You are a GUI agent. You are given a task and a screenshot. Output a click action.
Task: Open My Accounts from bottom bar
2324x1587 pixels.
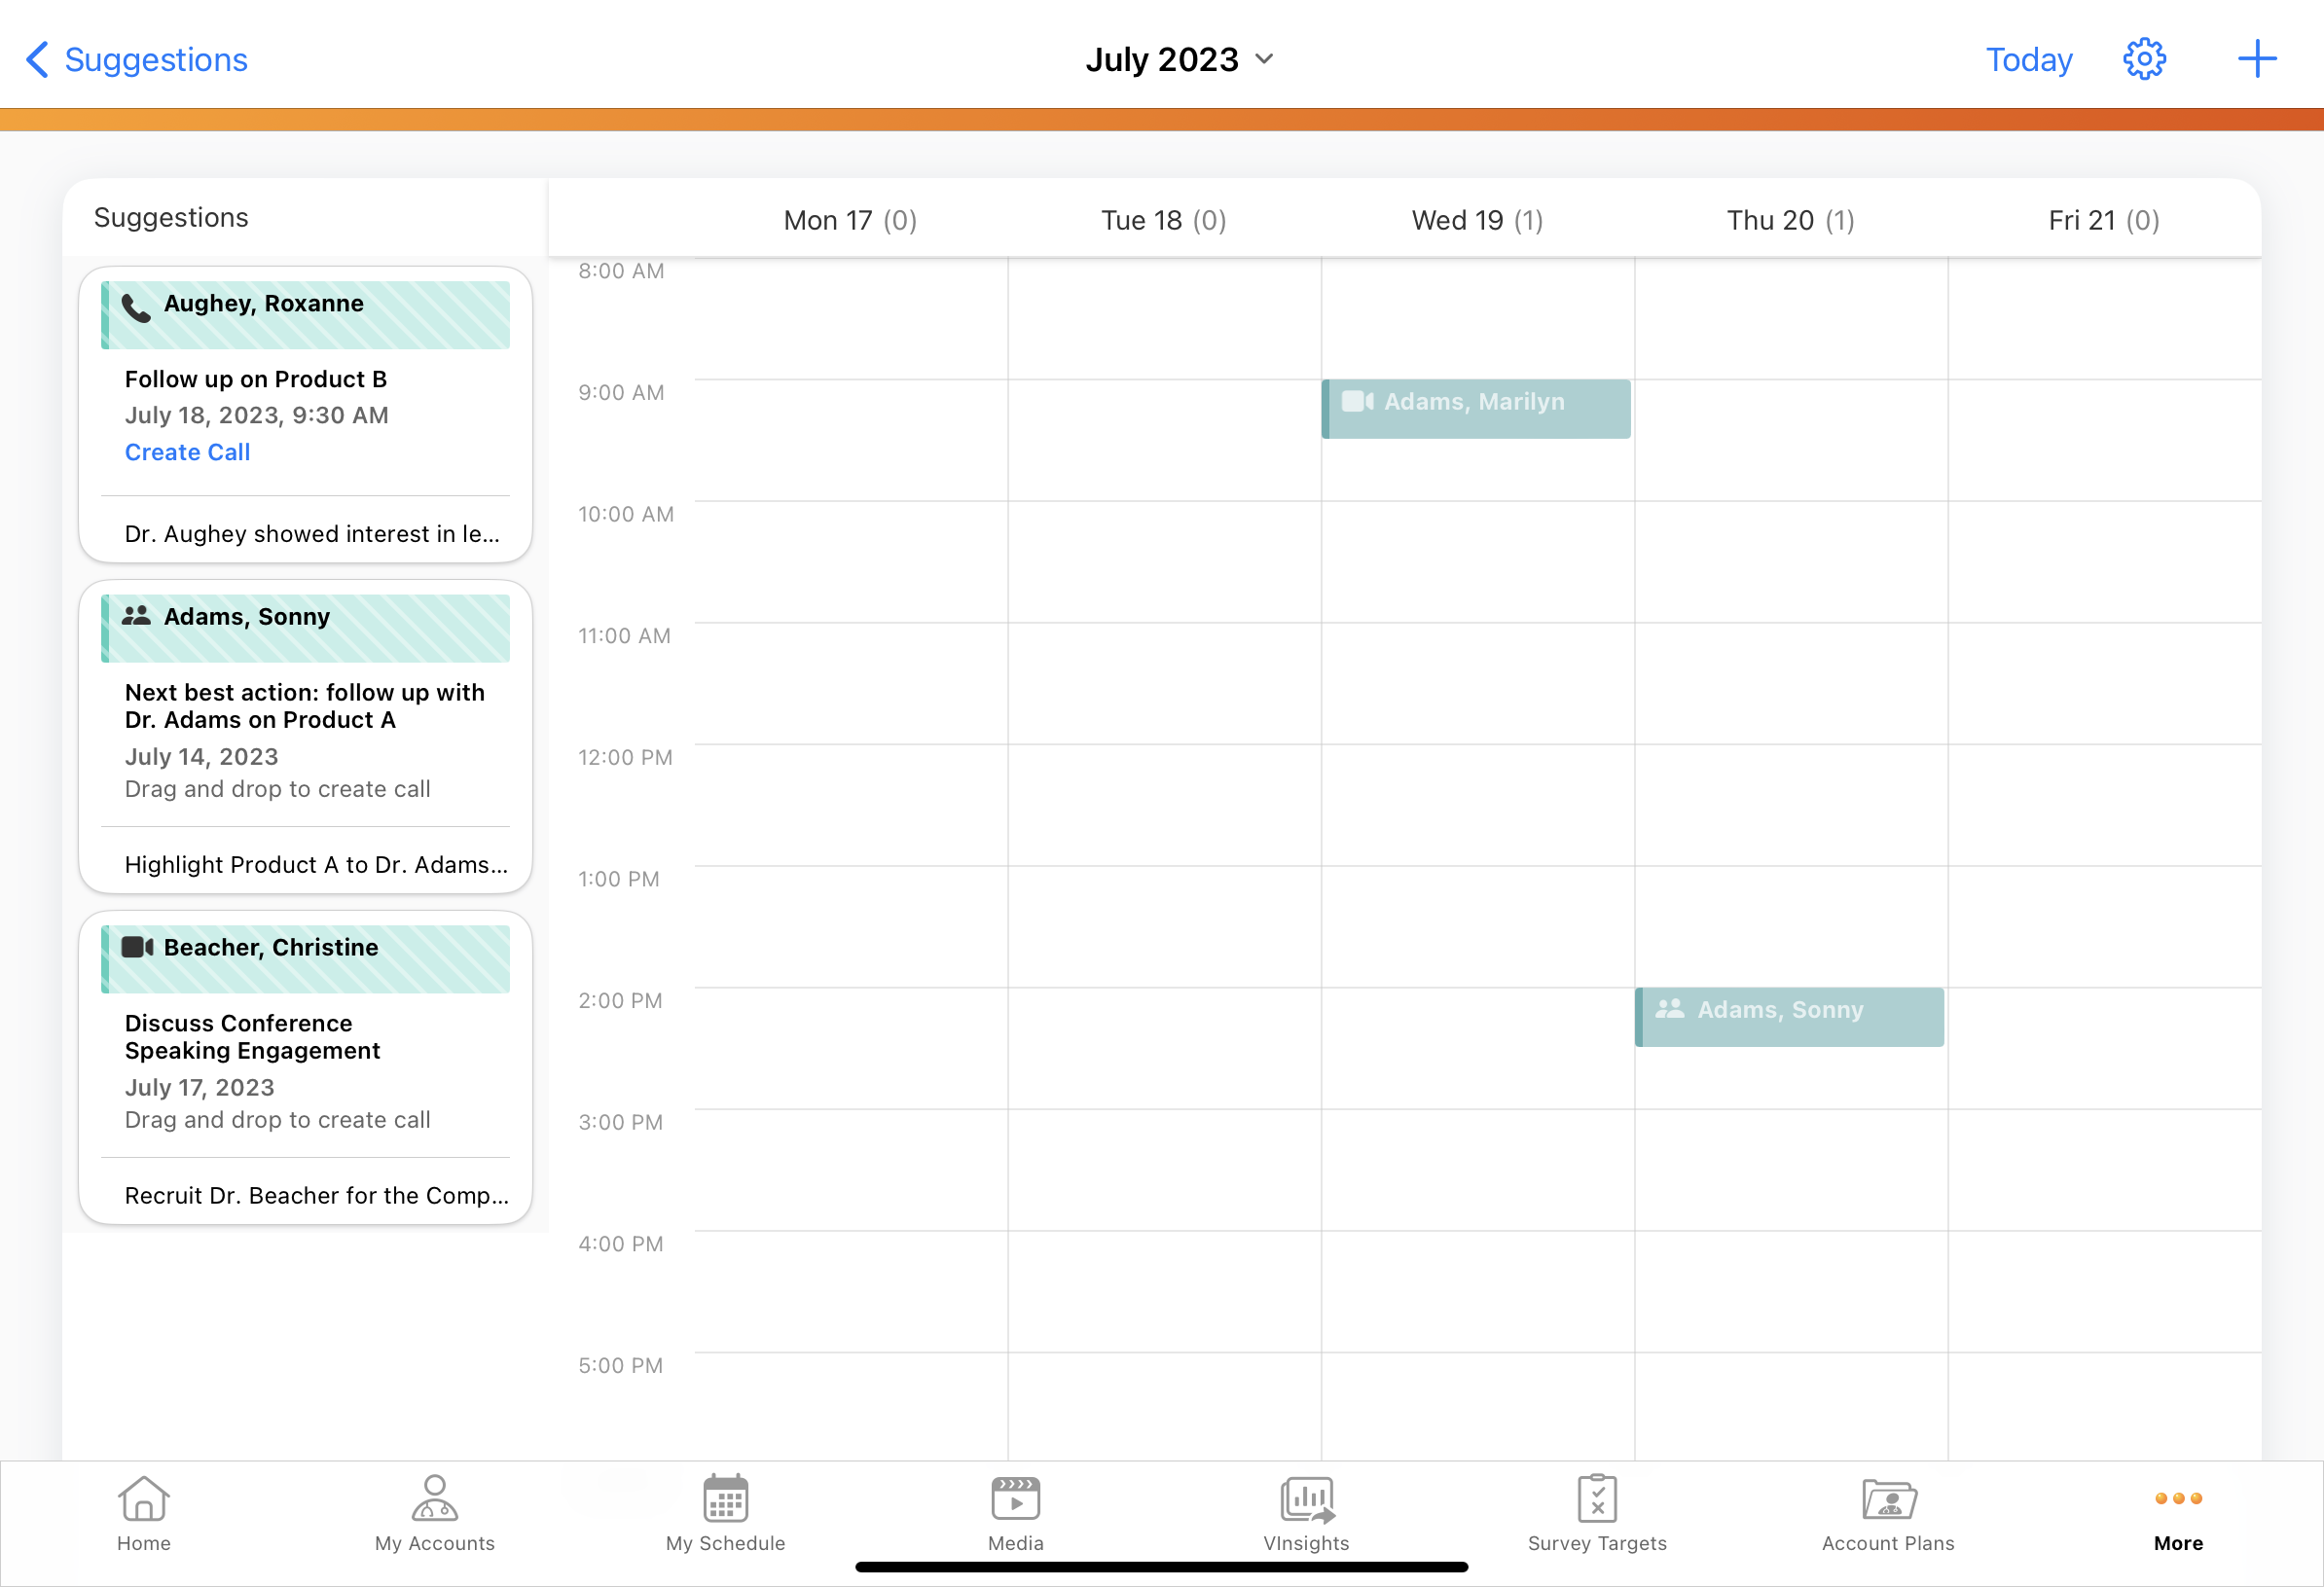pyautogui.click(x=435, y=1499)
